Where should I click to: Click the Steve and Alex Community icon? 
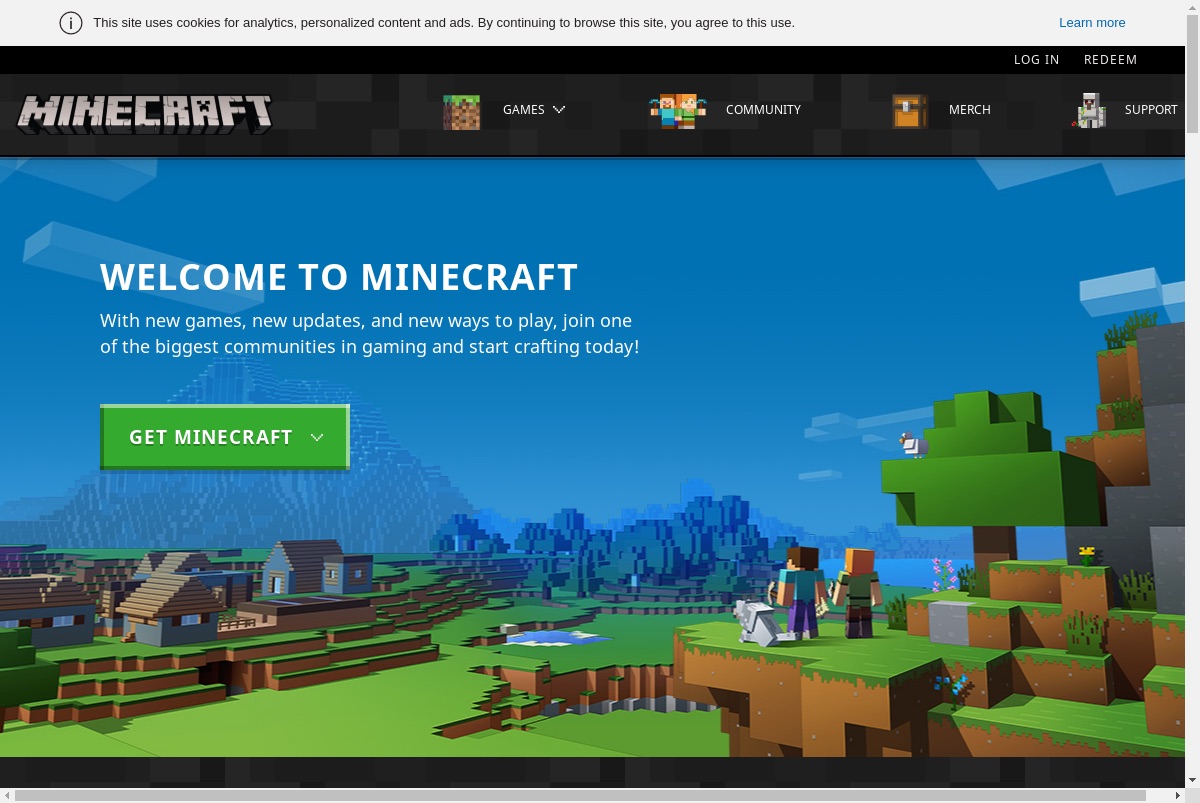[x=677, y=111]
